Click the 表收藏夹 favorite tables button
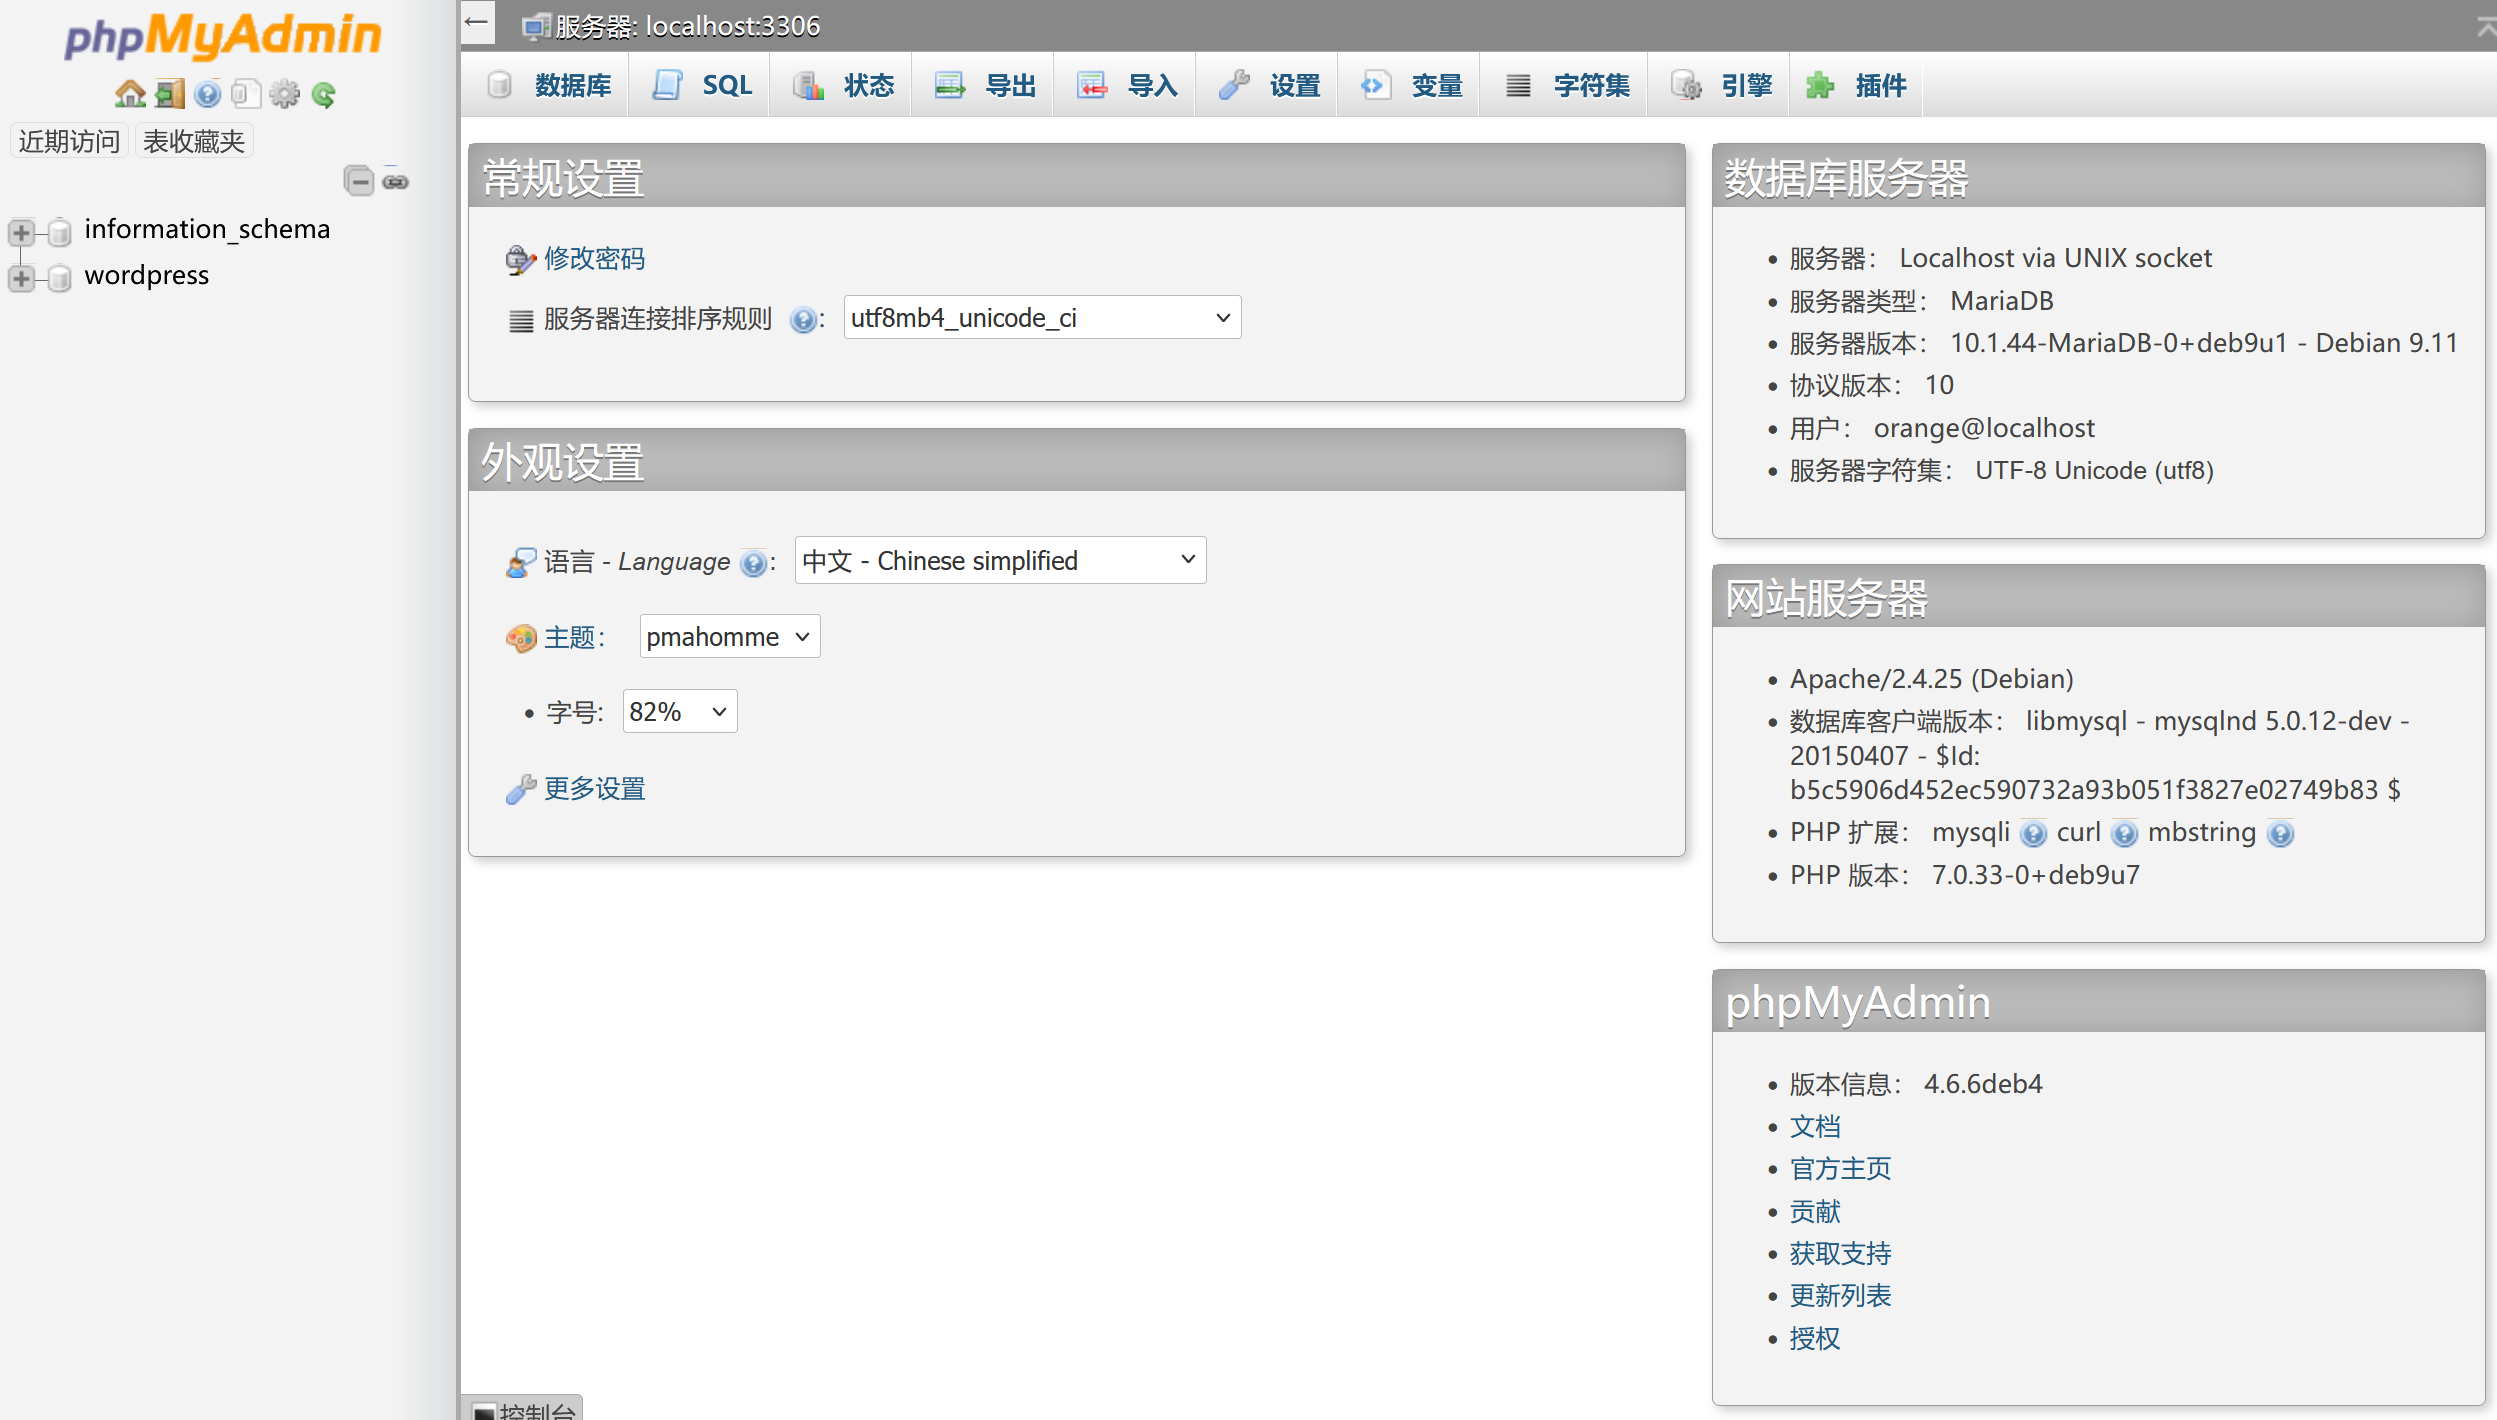2497x1420 pixels. pyautogui.click(x=194, y=141)
